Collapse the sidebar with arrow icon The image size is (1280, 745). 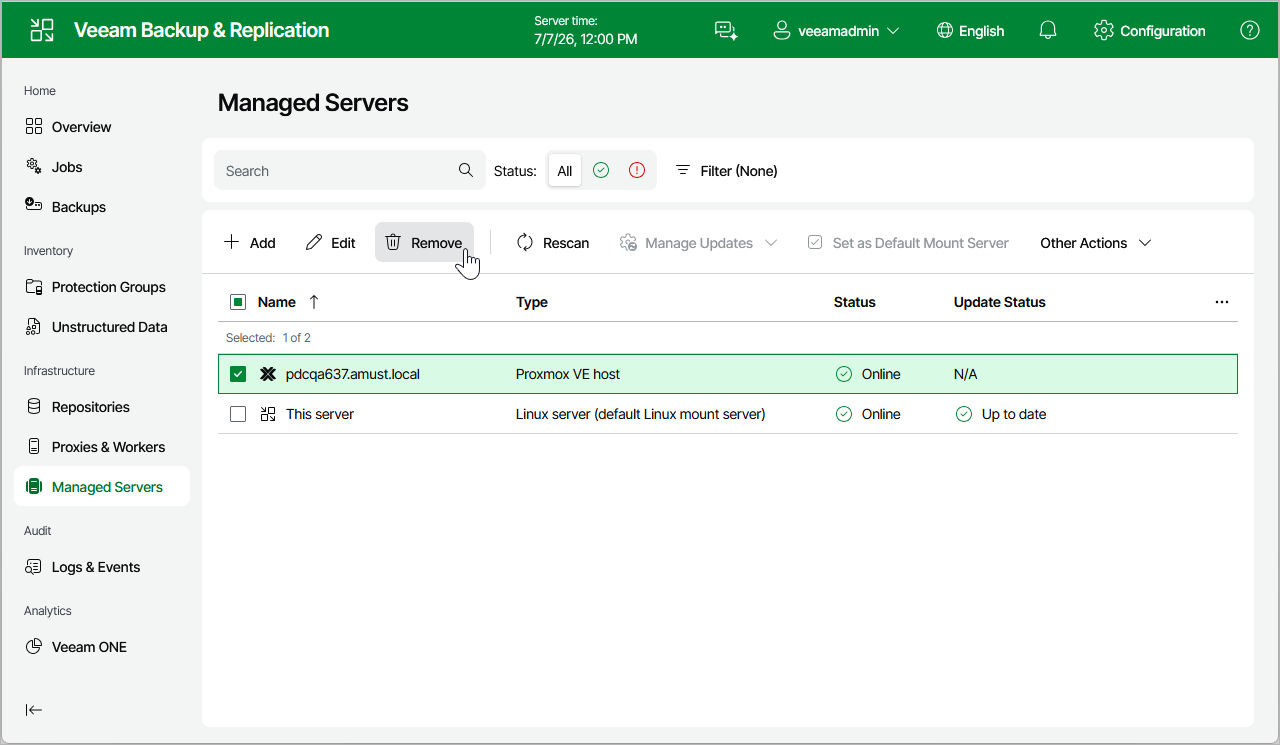[x=34, y=710]
